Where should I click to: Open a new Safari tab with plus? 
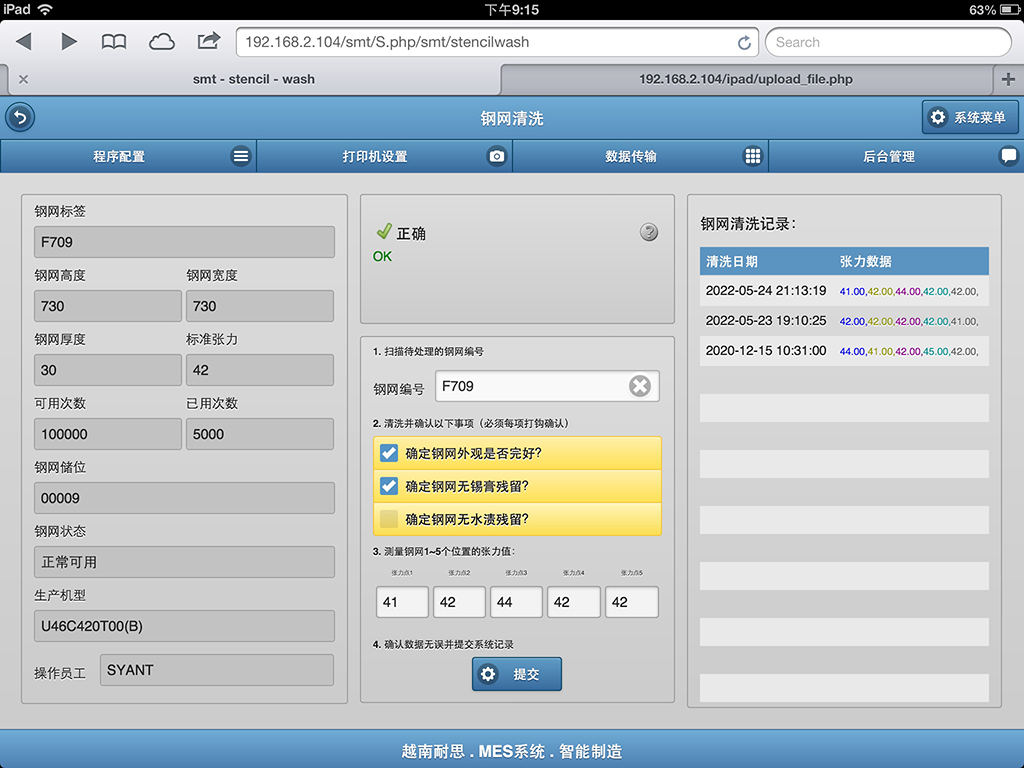click(1008, 79)
